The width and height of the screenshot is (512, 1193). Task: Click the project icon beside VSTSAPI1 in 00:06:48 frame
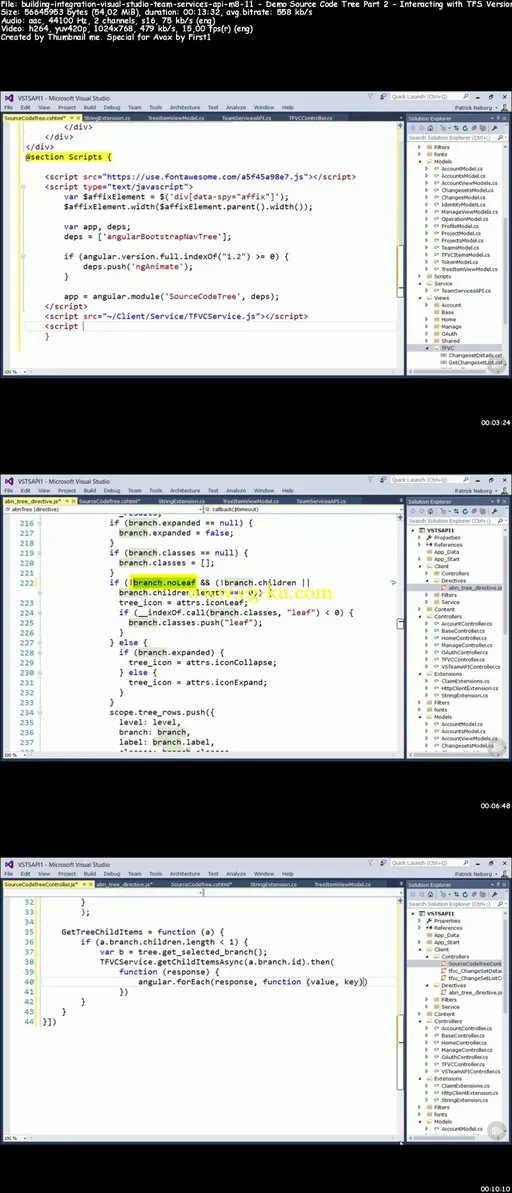(421, 530)
